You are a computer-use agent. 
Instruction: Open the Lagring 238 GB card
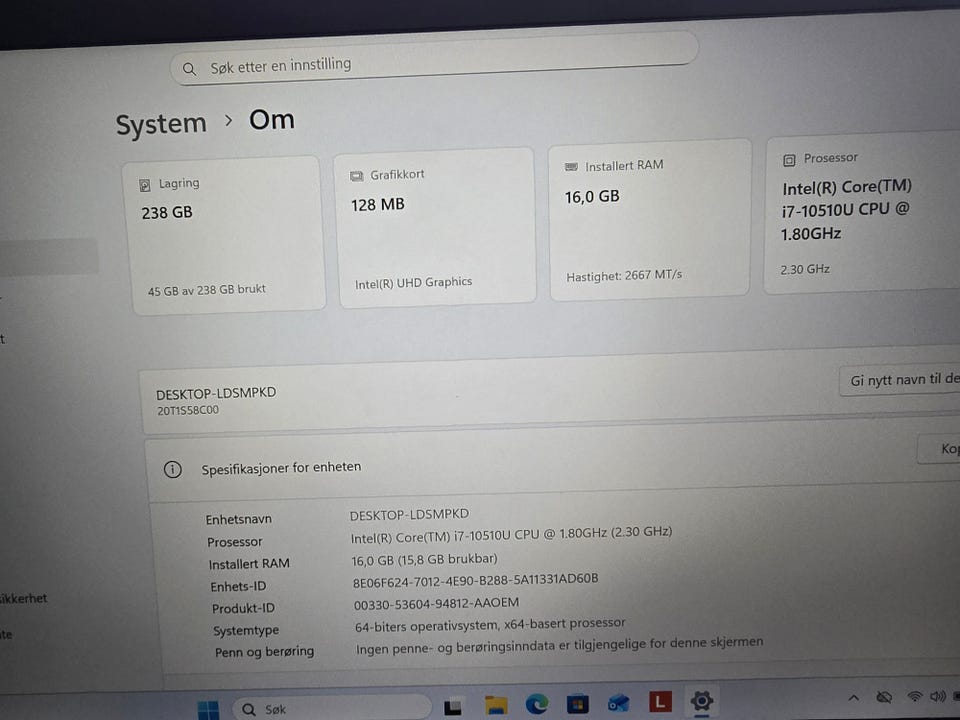click(x=227, y=236)
